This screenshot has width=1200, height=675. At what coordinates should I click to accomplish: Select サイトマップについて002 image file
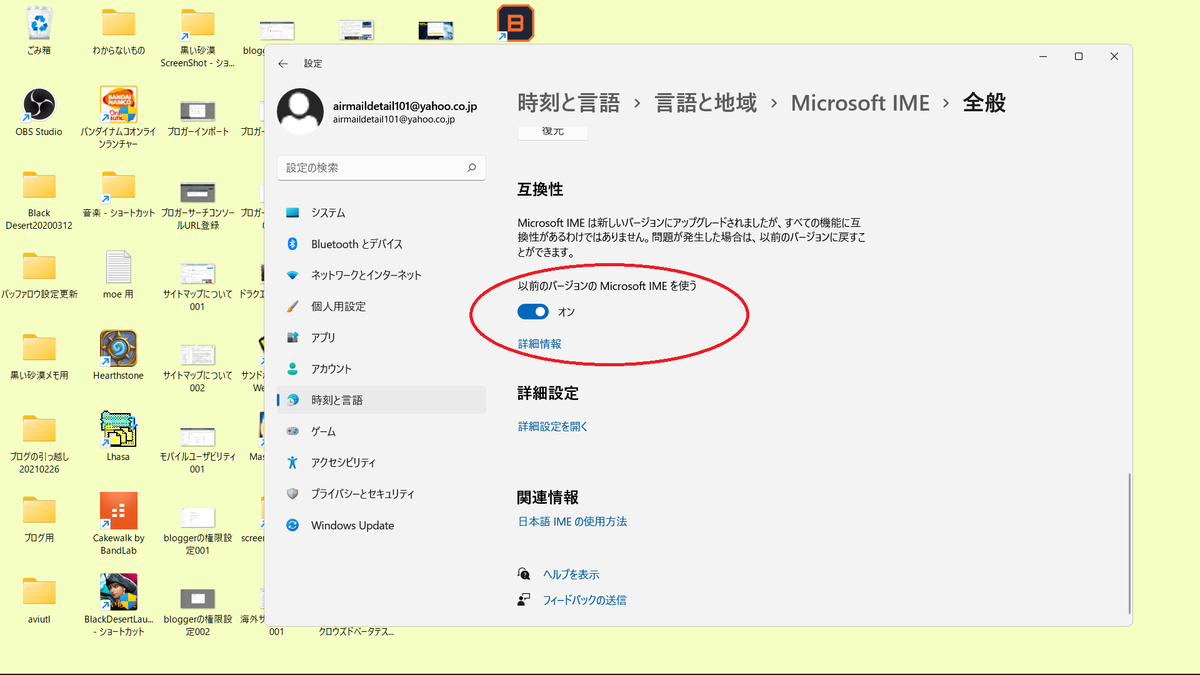(x=198, y=367)
